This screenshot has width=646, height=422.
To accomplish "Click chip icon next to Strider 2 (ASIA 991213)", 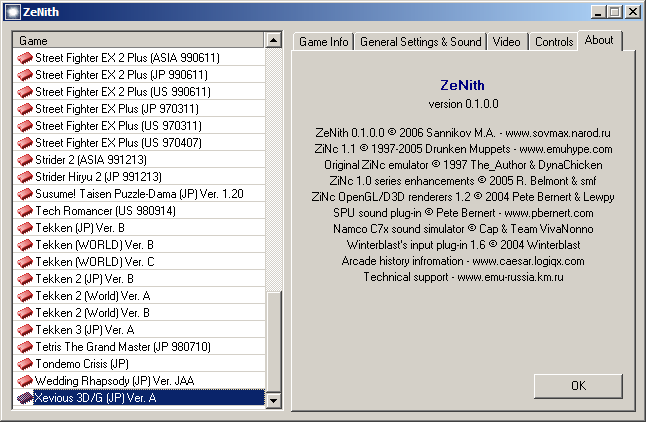I will tap(25, 160).
